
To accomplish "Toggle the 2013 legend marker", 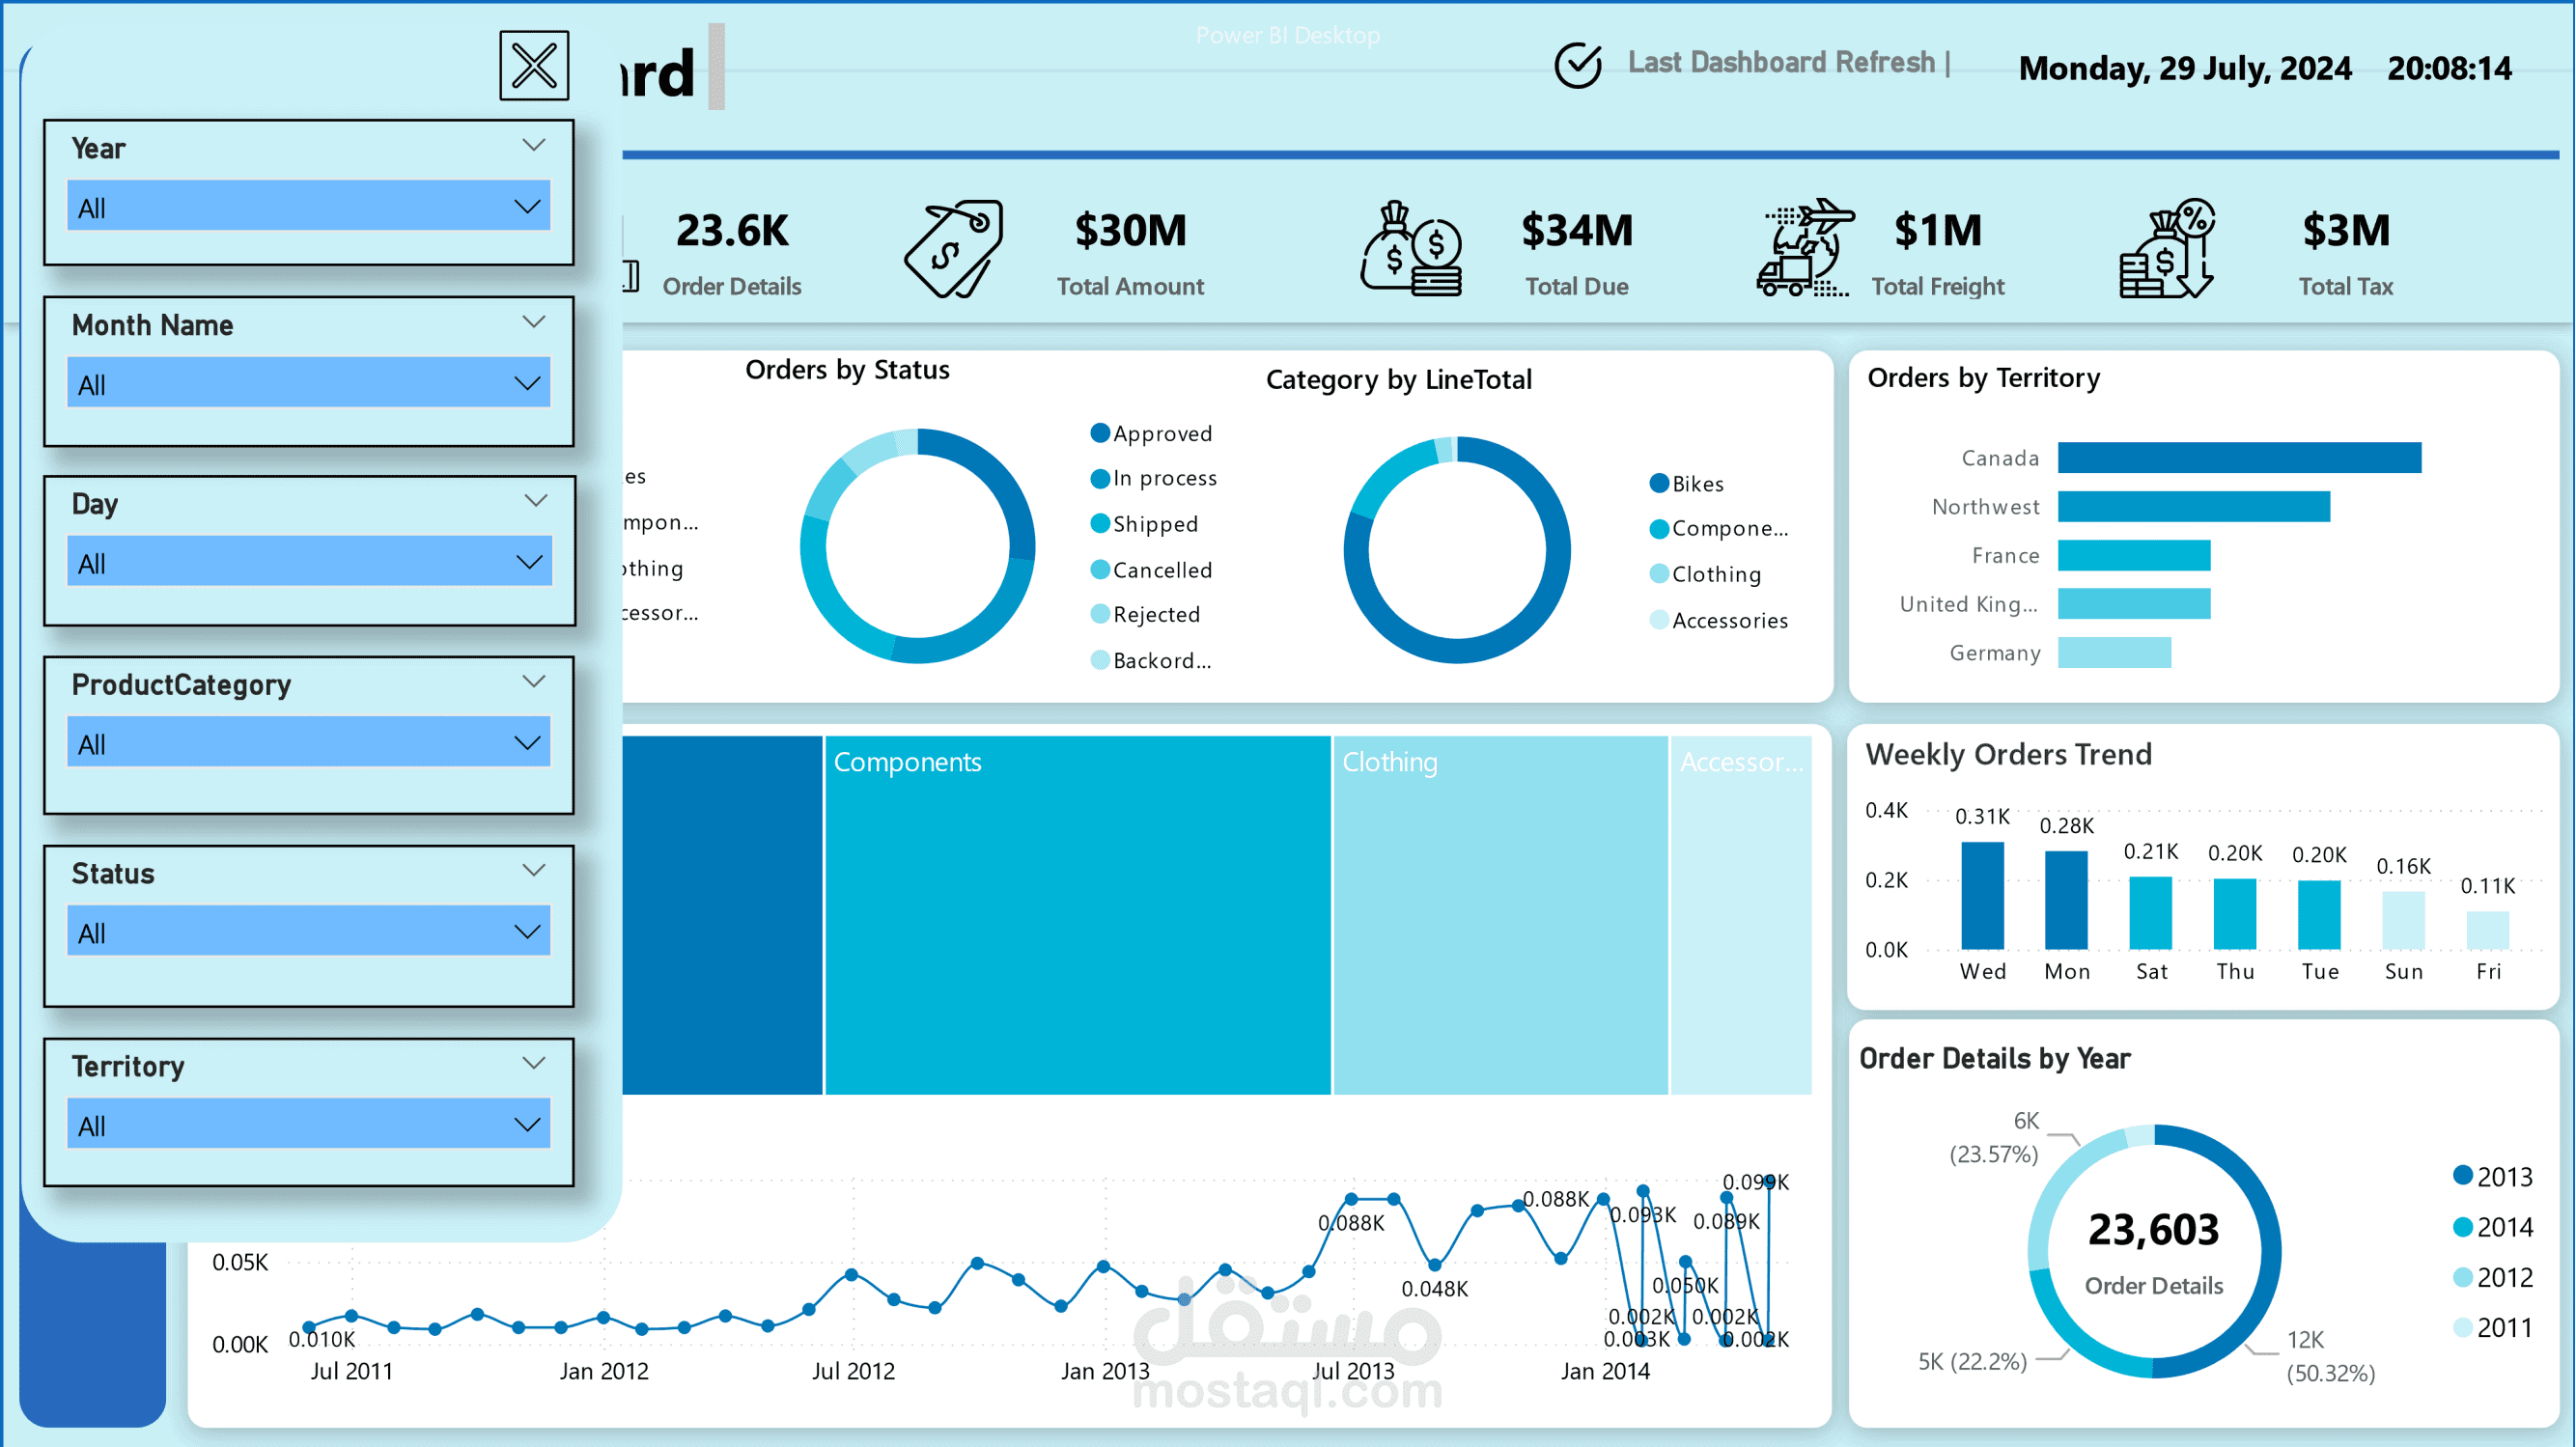I will 2463,1175.
